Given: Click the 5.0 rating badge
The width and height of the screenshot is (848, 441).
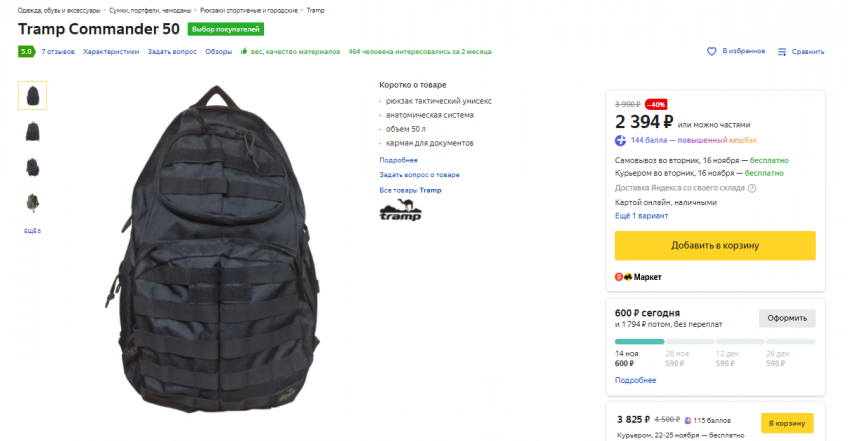Looking at the screenshot, I should click(x=26, y=51).
